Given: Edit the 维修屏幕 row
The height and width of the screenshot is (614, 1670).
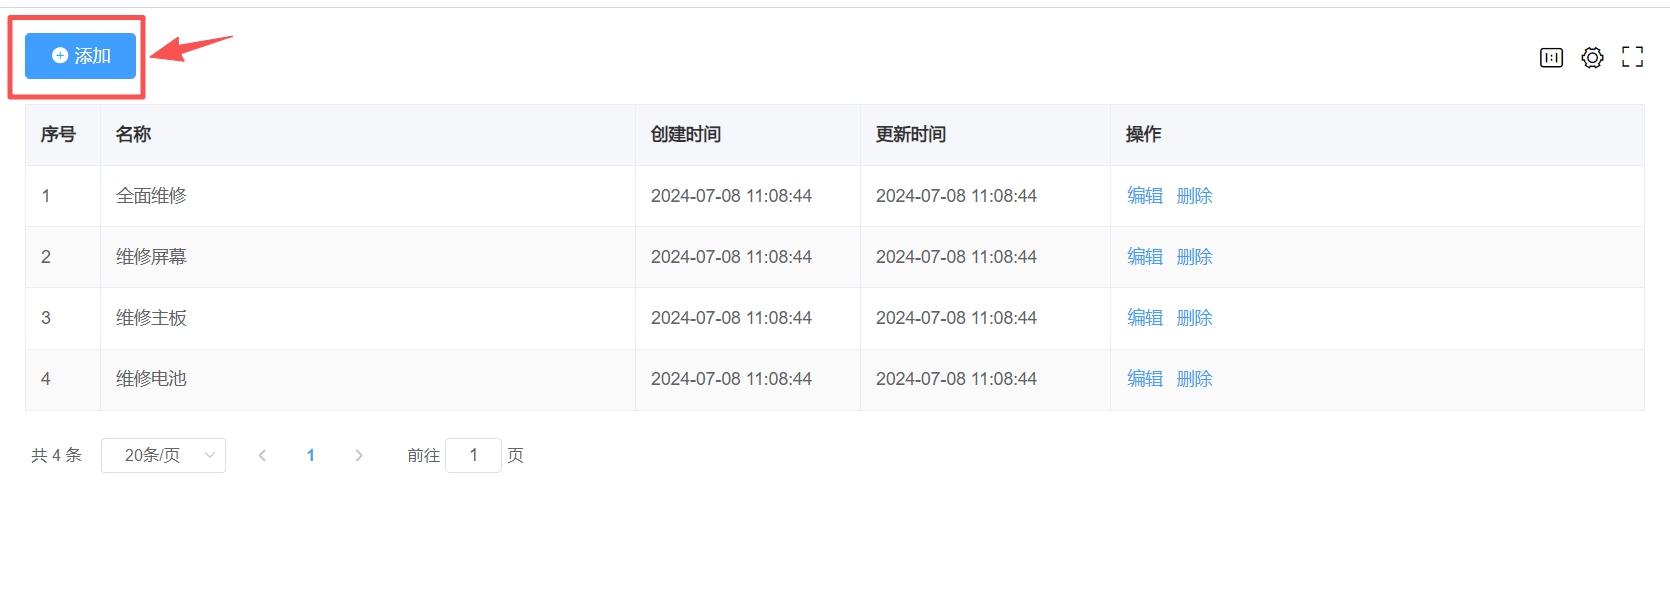Looking at the screenshot, I should [1144, 257].
